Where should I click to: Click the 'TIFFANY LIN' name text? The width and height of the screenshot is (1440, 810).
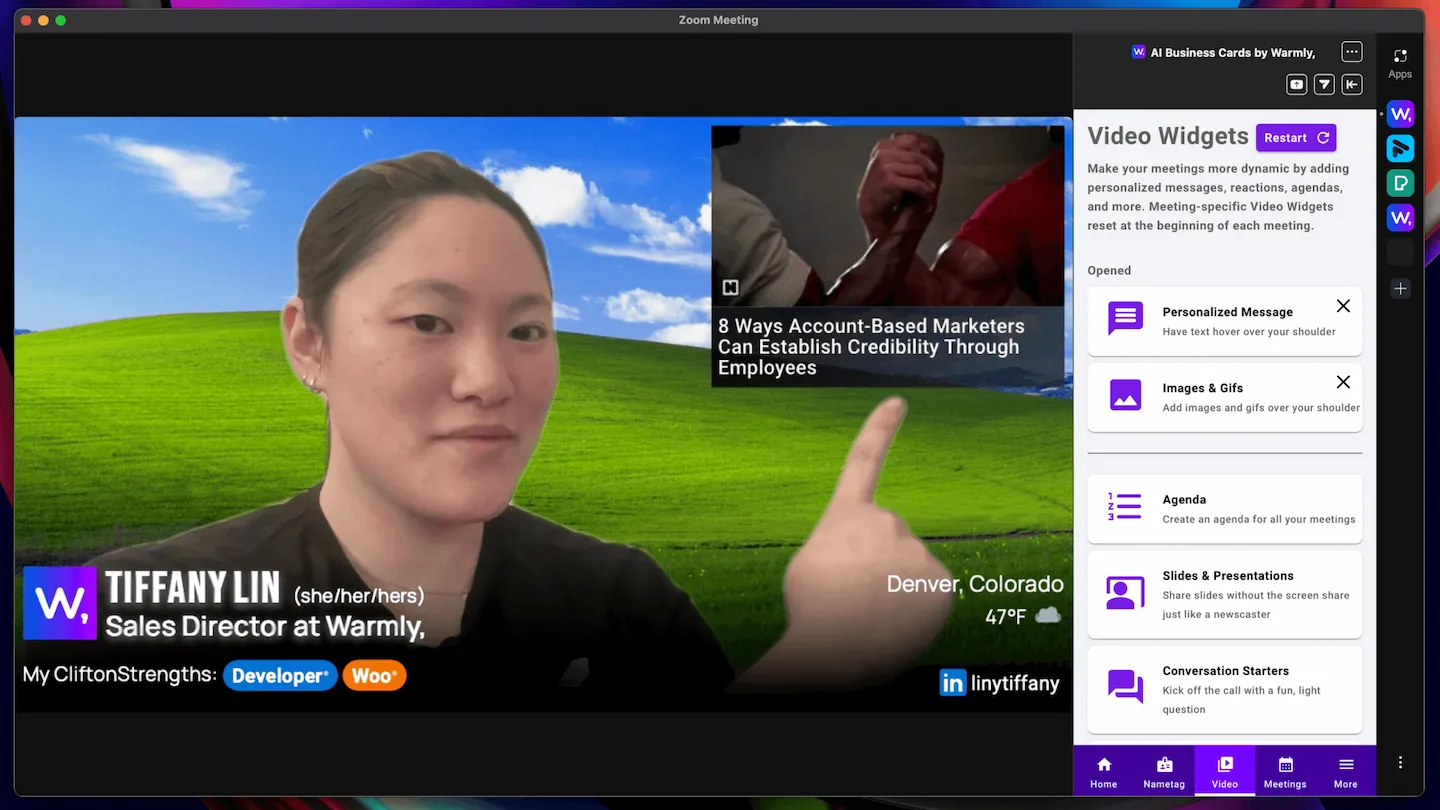(192, 589)
